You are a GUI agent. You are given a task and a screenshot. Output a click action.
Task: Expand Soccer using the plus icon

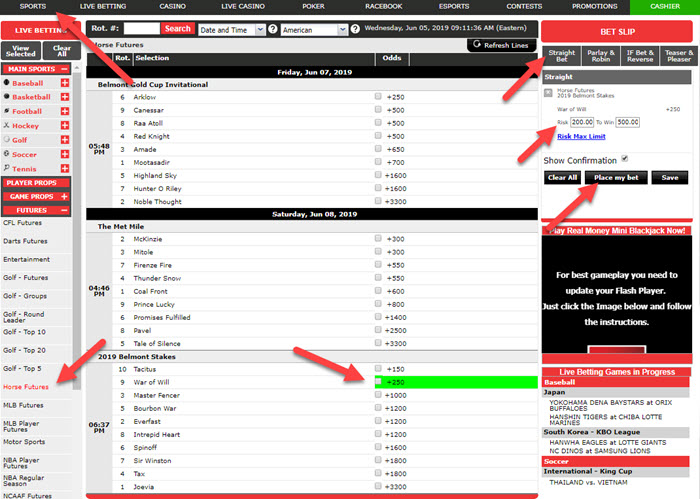(x=65, y=154)
